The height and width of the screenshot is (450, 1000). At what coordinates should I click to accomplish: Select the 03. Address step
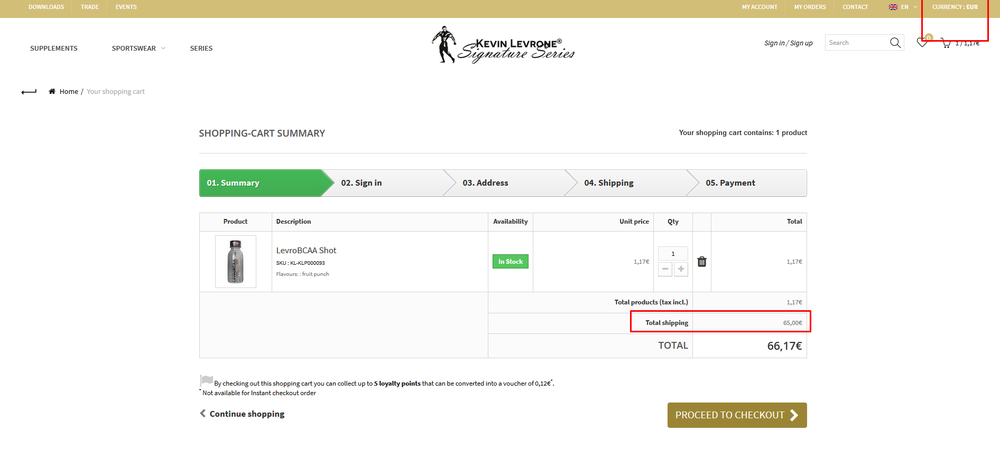(506, 183)
